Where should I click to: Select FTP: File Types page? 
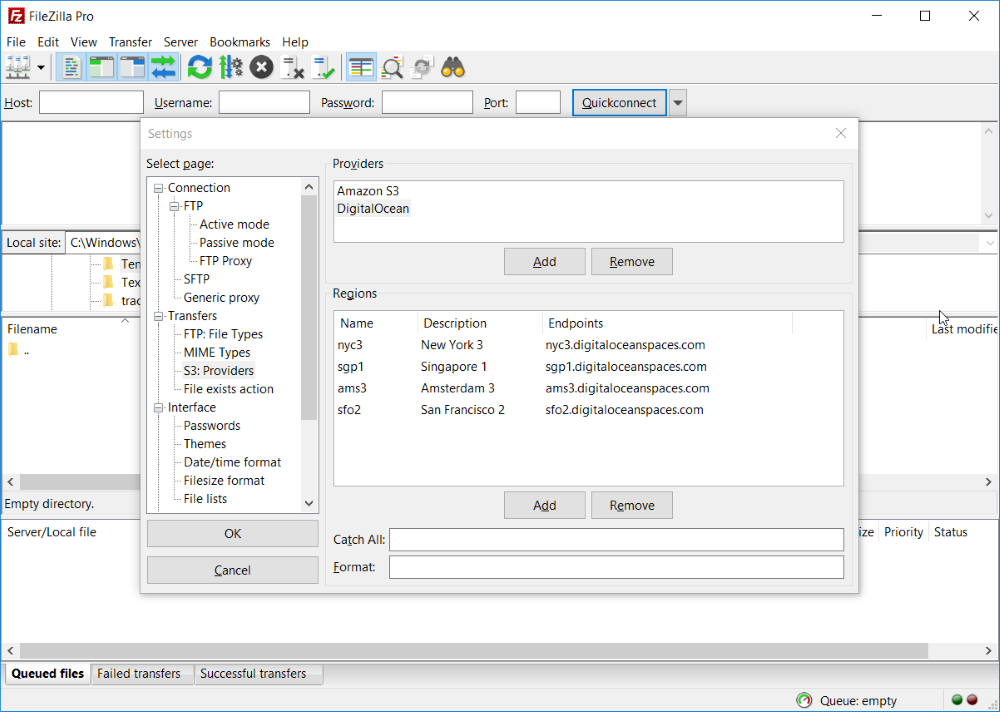tap(223, 334)
